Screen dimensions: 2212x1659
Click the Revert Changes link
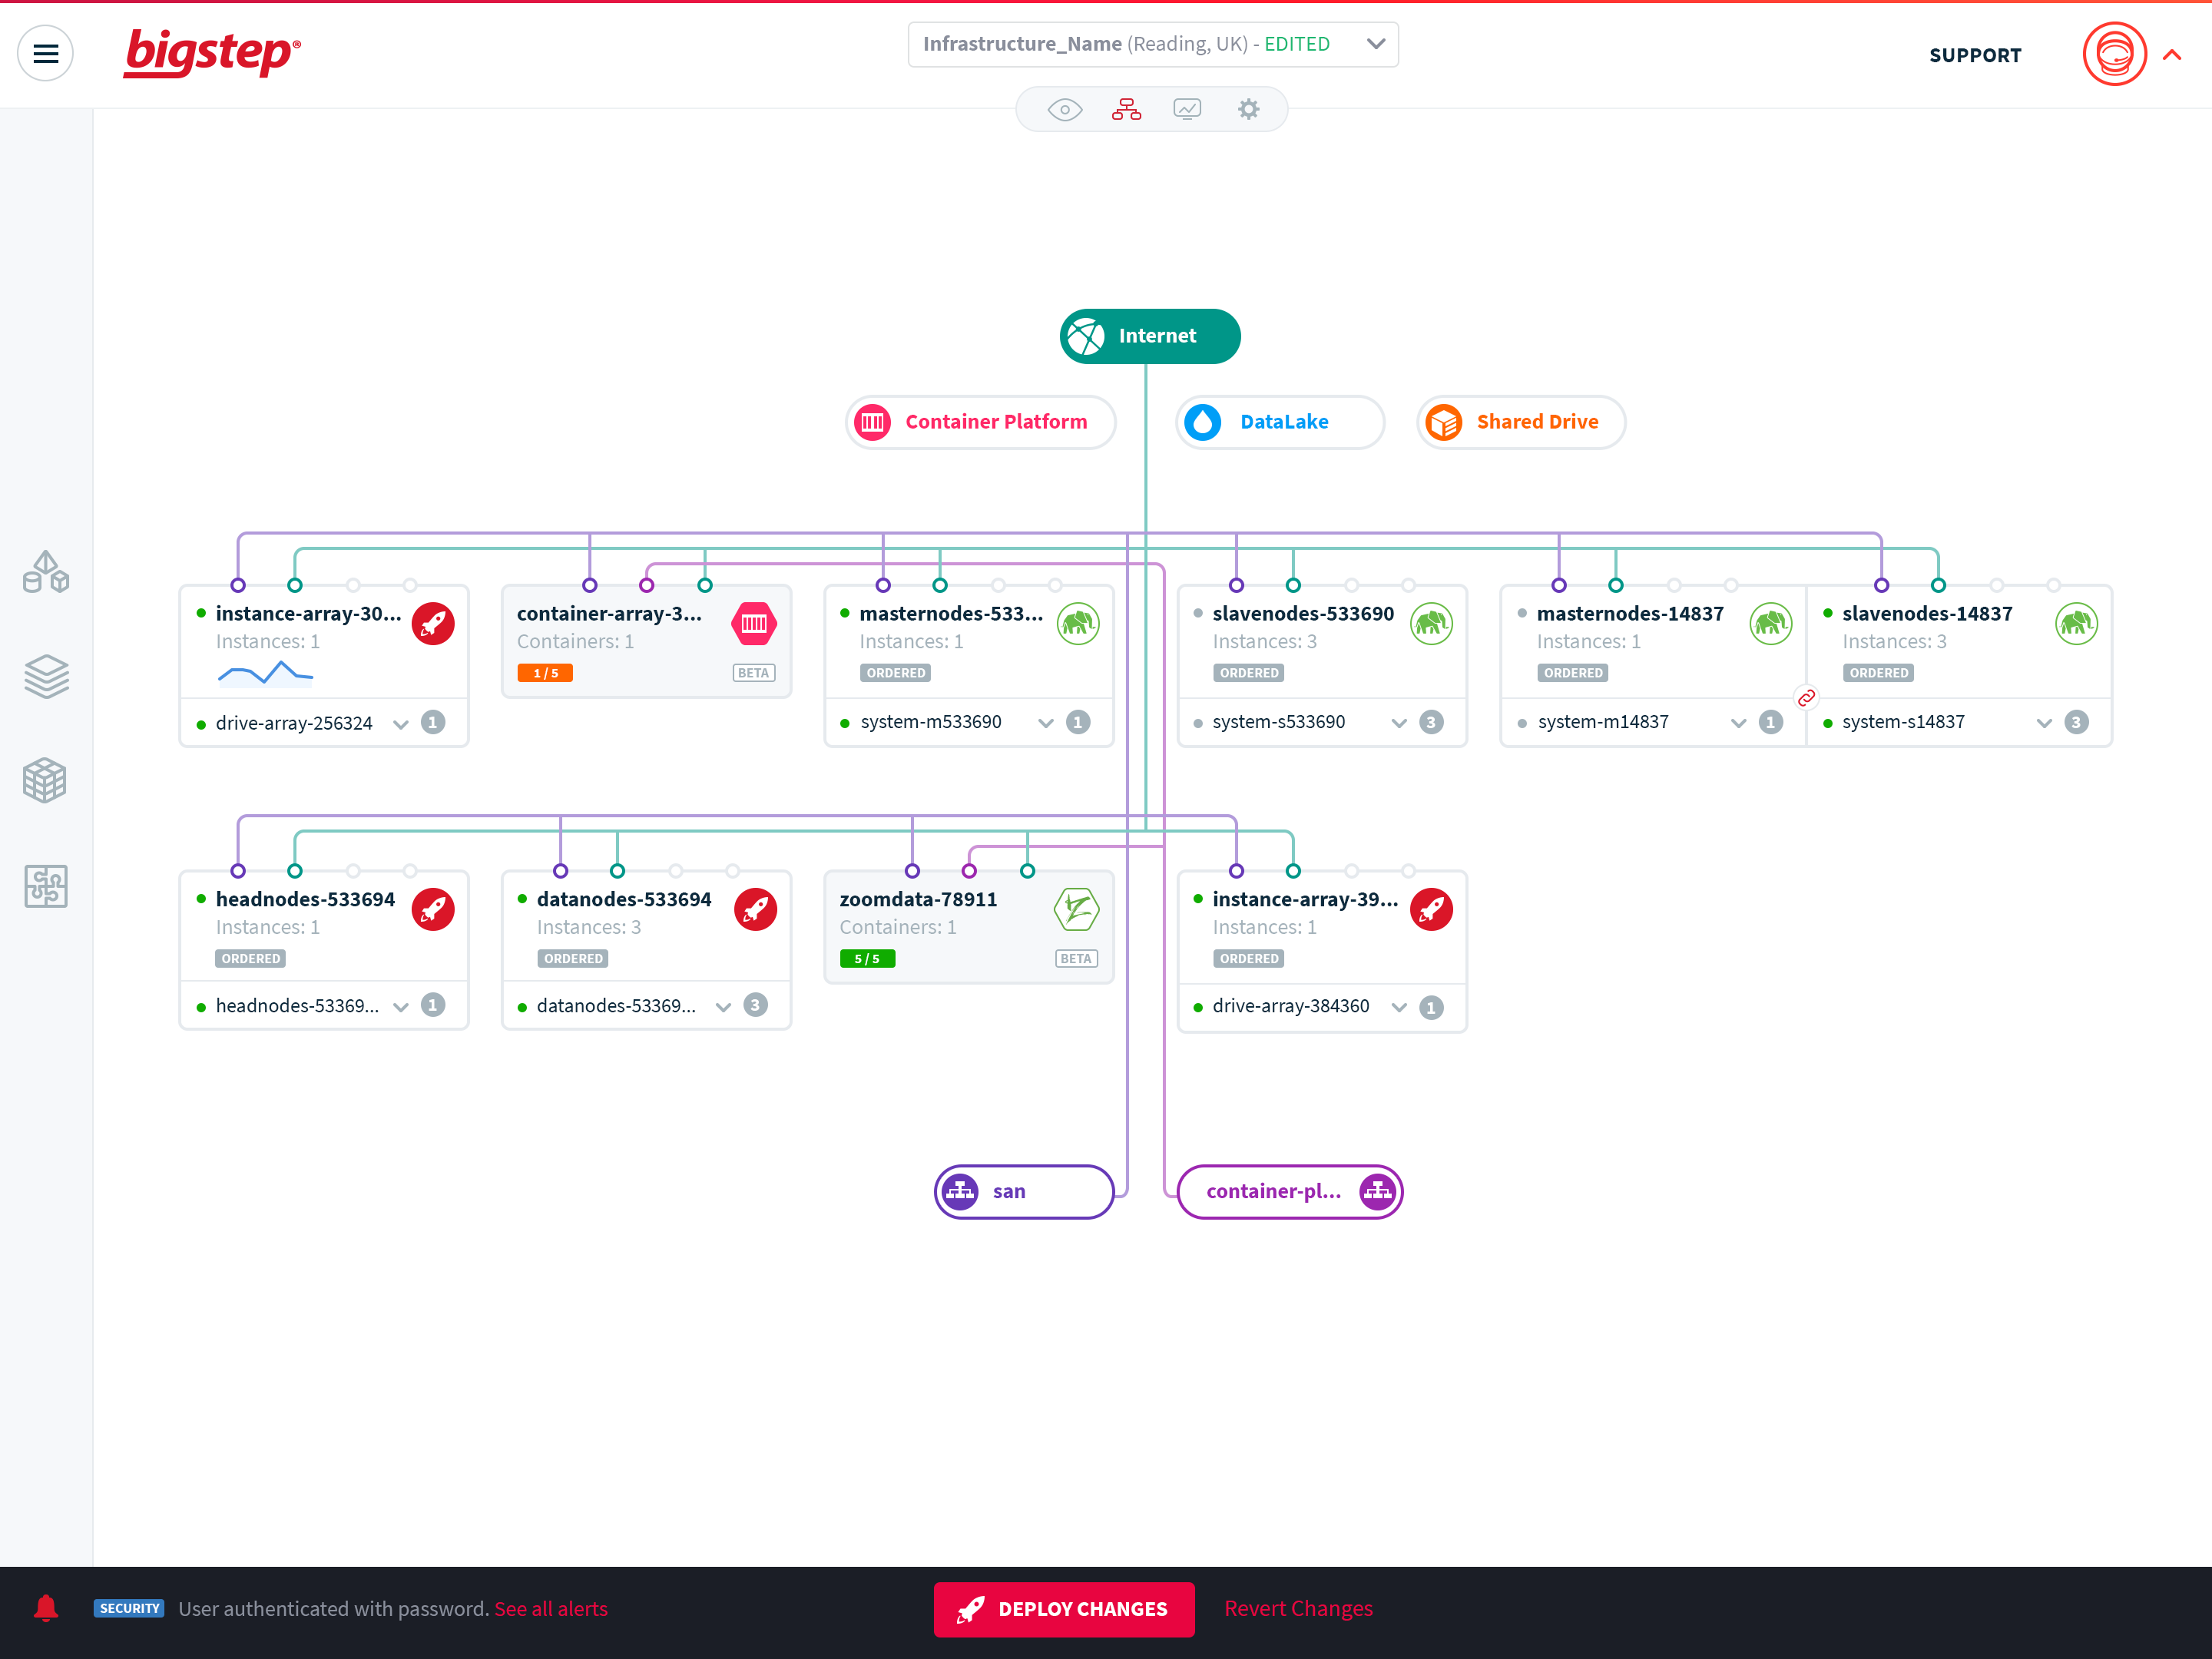tap(1298, 1609)
